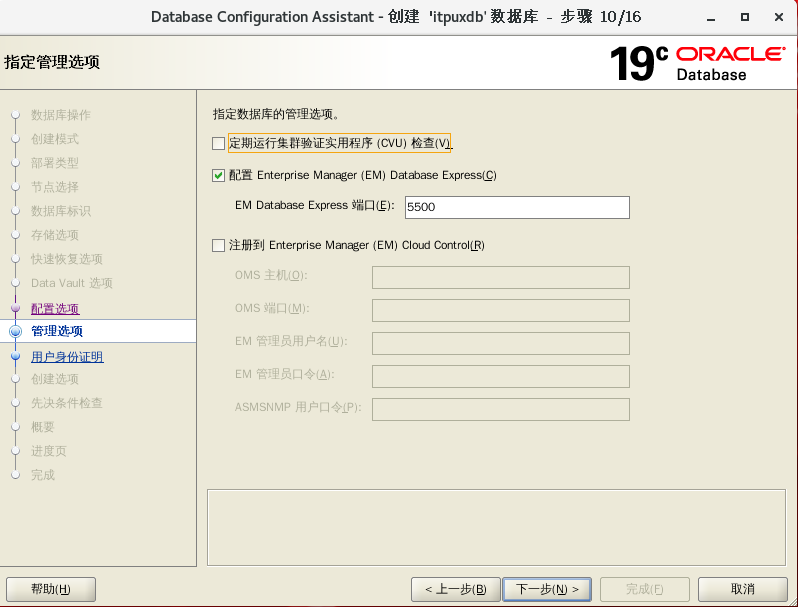Click 快速恢复选项 step in sidebar
This screenshot has height=607, width=798.
click(x=67, y=259)
